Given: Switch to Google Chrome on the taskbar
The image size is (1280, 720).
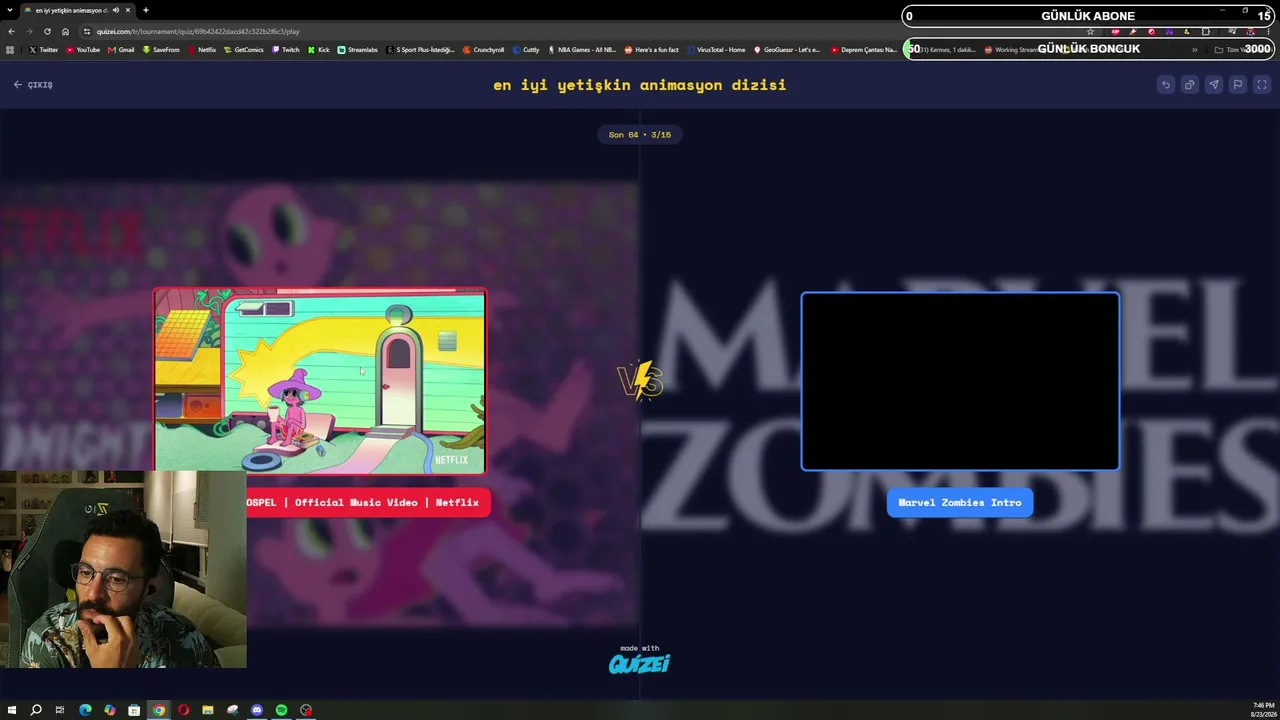Looking at the screenshot, I should 159,710.
